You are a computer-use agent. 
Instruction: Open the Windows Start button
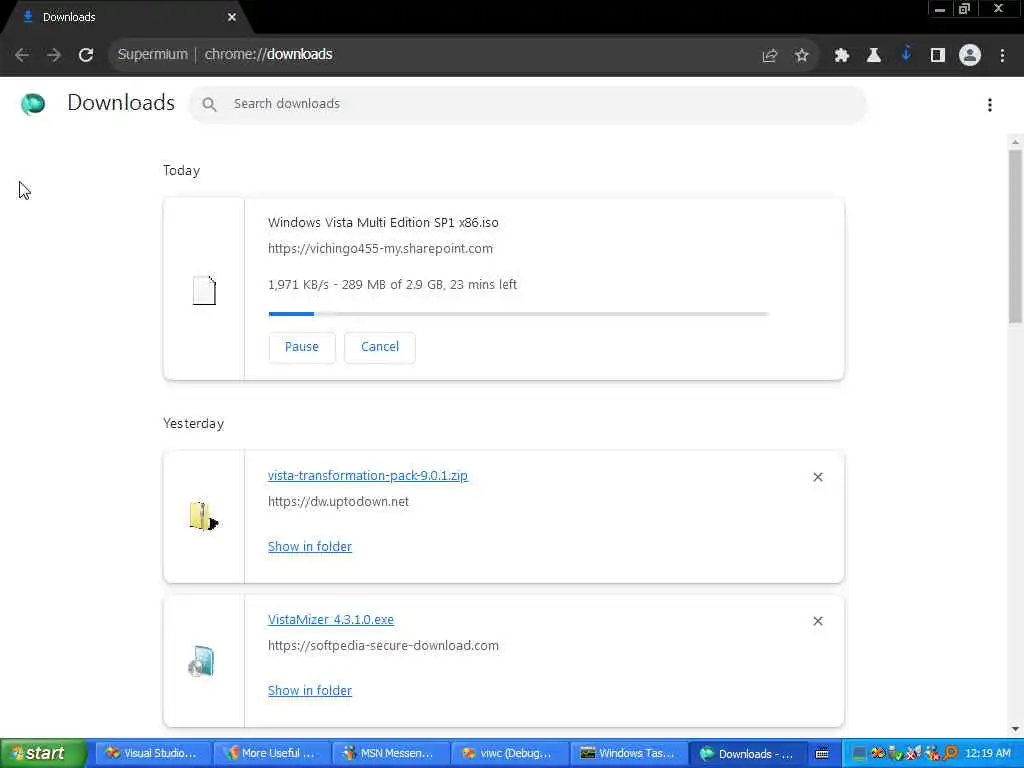pos(43,753)
